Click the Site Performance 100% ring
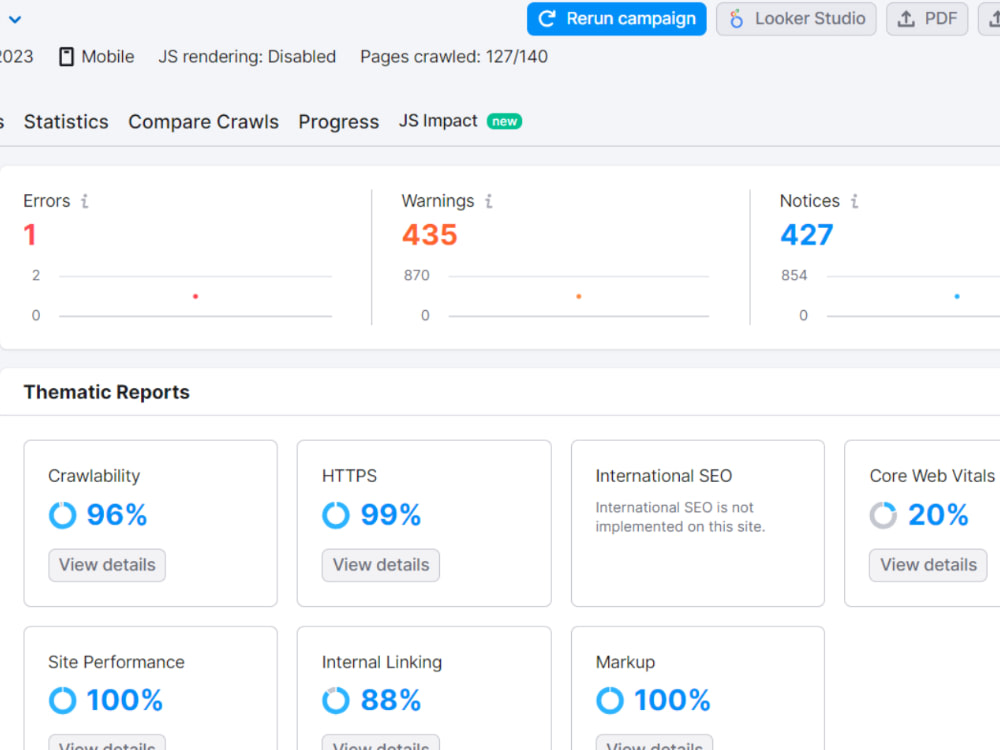 [x=62, y=700]
